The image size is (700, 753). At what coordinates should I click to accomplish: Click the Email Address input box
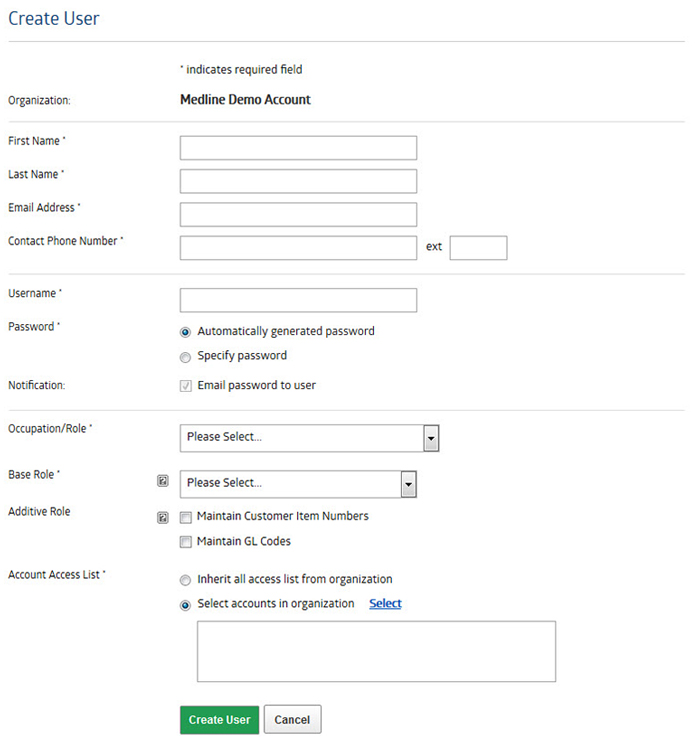298,214
